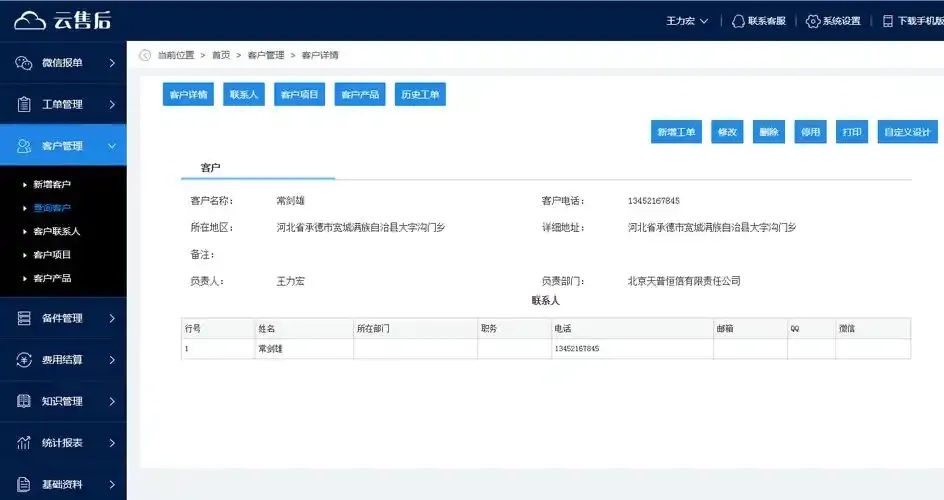Click the 修改 button
The image size is (944, 500).
(x=727, y=132)
